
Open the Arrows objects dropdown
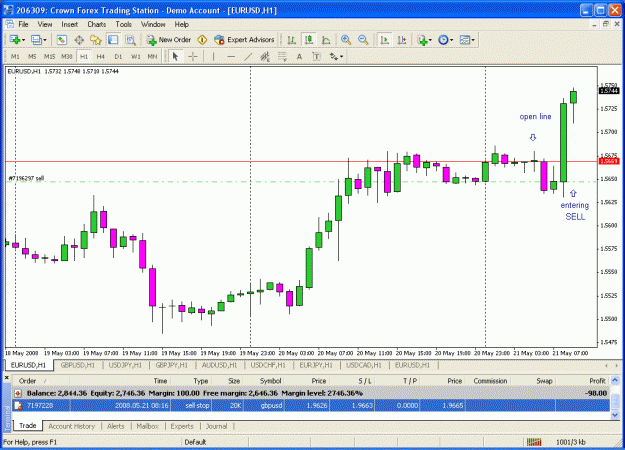tap(336, 57)
